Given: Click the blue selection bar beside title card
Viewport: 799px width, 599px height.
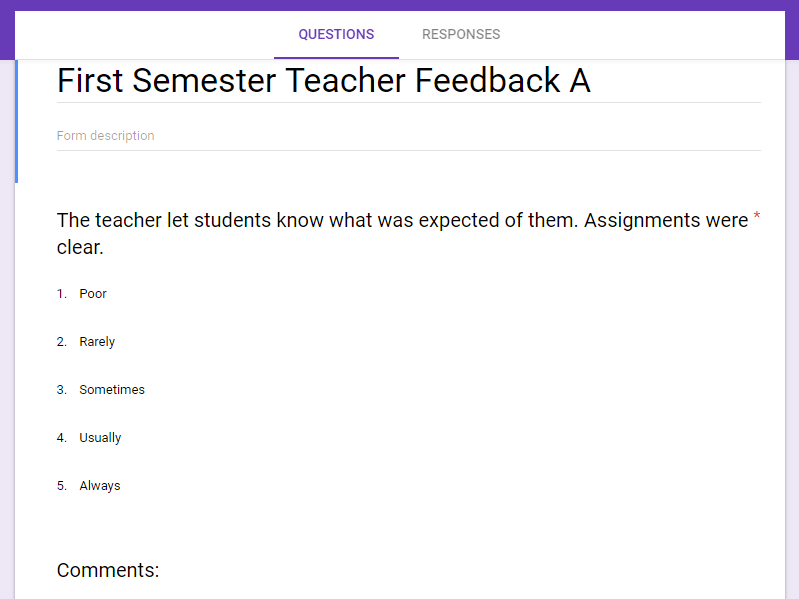Looking at the screenshot, I should pos(16,121).
